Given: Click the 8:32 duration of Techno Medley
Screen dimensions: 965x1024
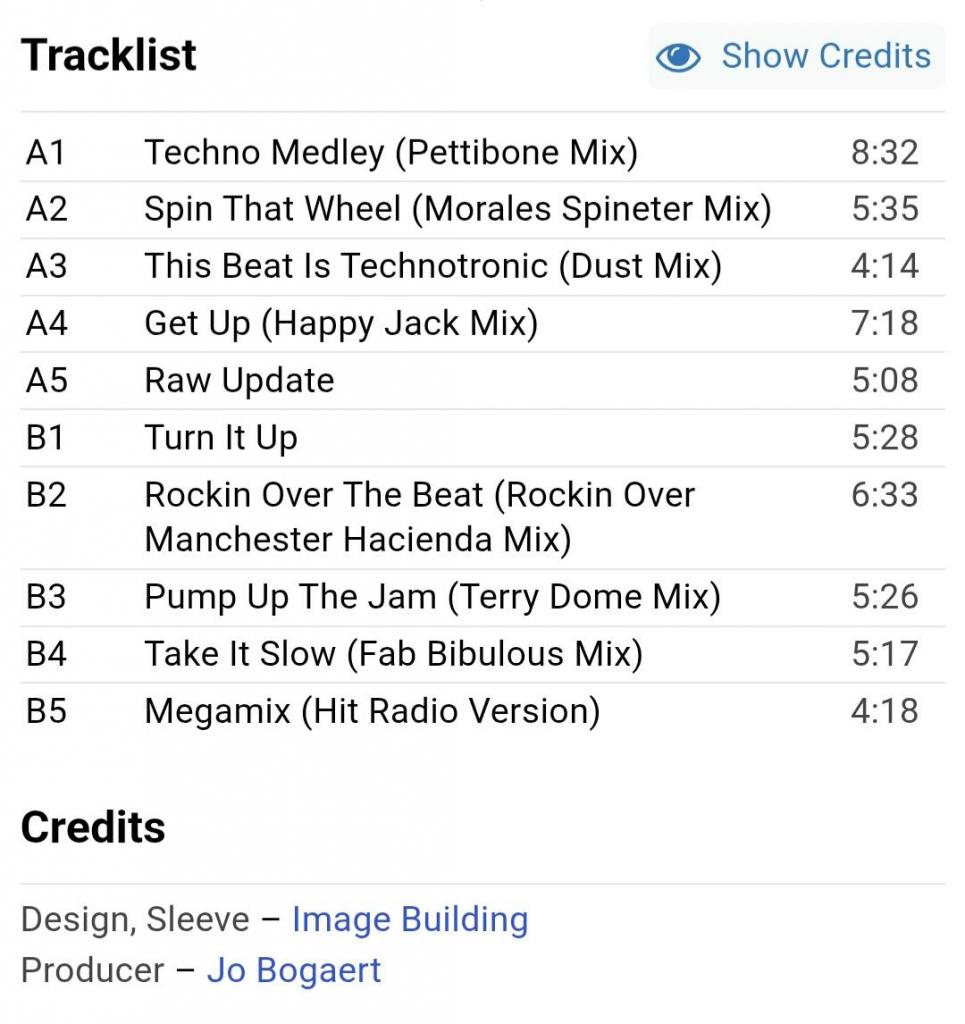Looking at the screenshot, I should [x=884, y=153].
